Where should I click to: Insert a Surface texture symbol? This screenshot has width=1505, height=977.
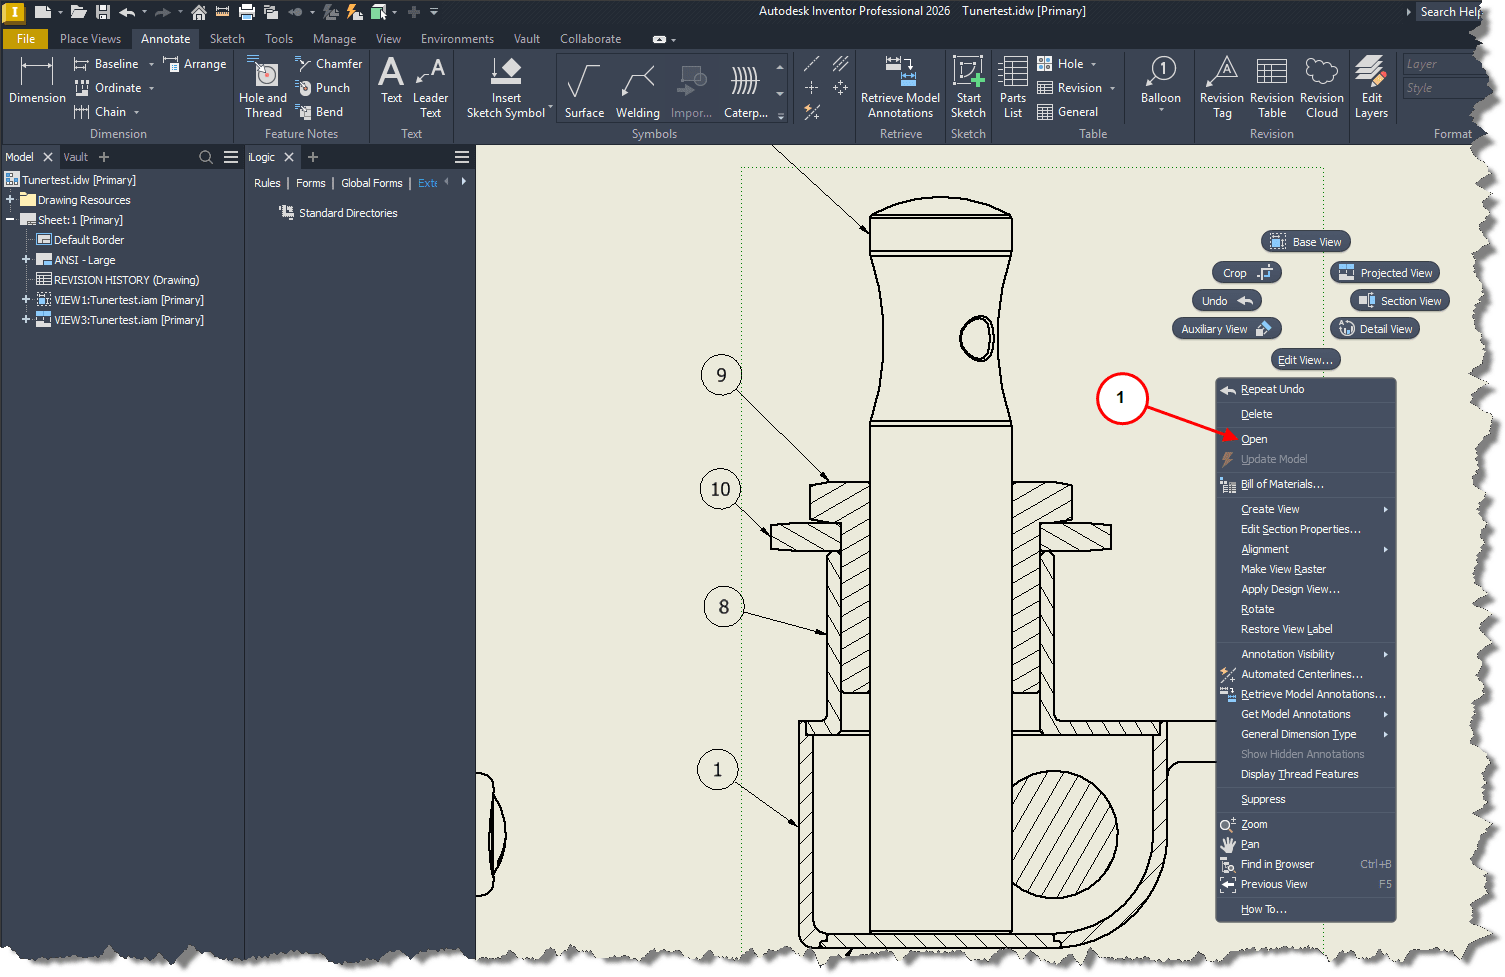(x=584, y=90)
